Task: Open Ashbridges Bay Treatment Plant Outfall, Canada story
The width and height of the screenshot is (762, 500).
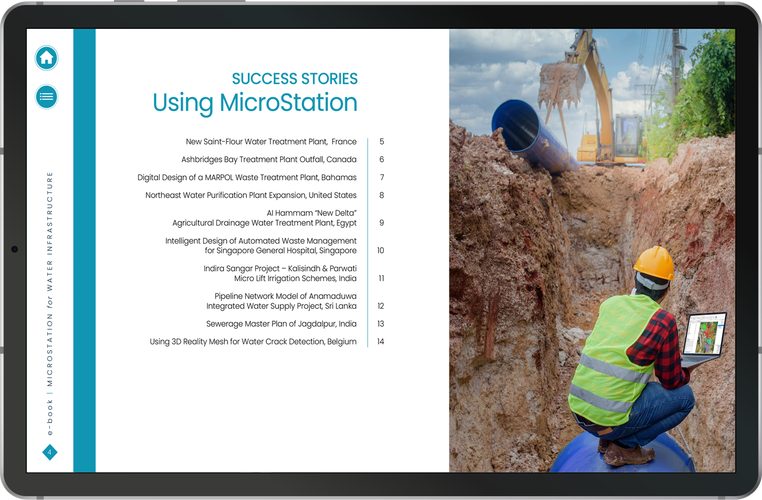Action: tap(269, 159)
